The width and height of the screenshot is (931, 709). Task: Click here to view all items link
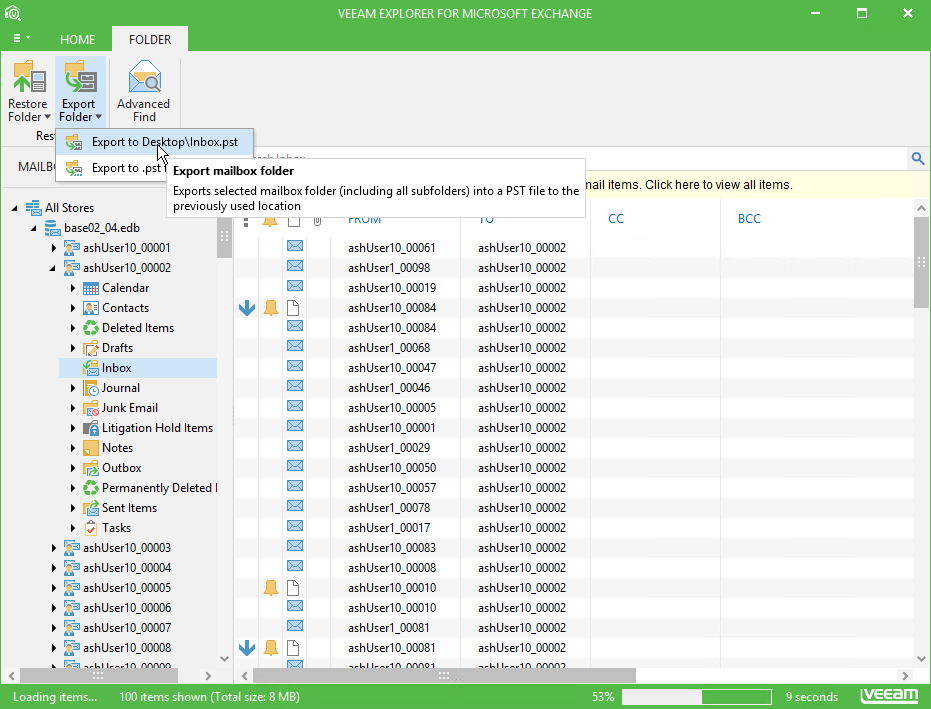(718, 185)
